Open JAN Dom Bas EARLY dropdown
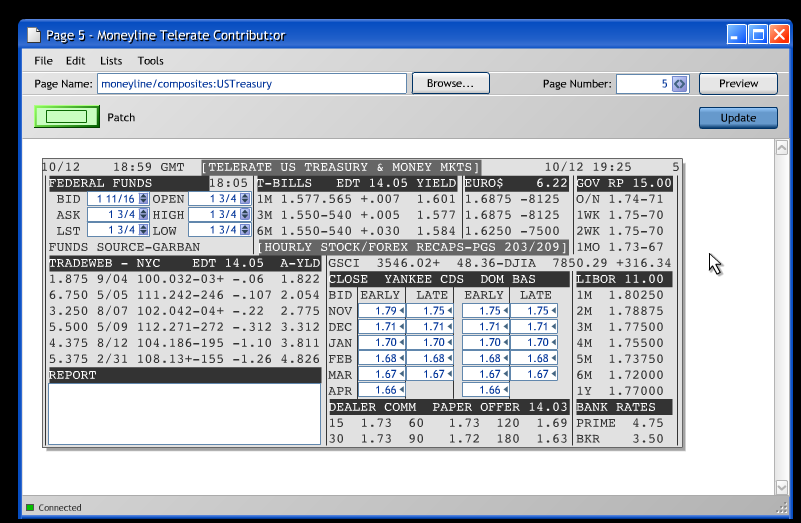Viewport: 801px width, 523px height. tap(505, 342)
